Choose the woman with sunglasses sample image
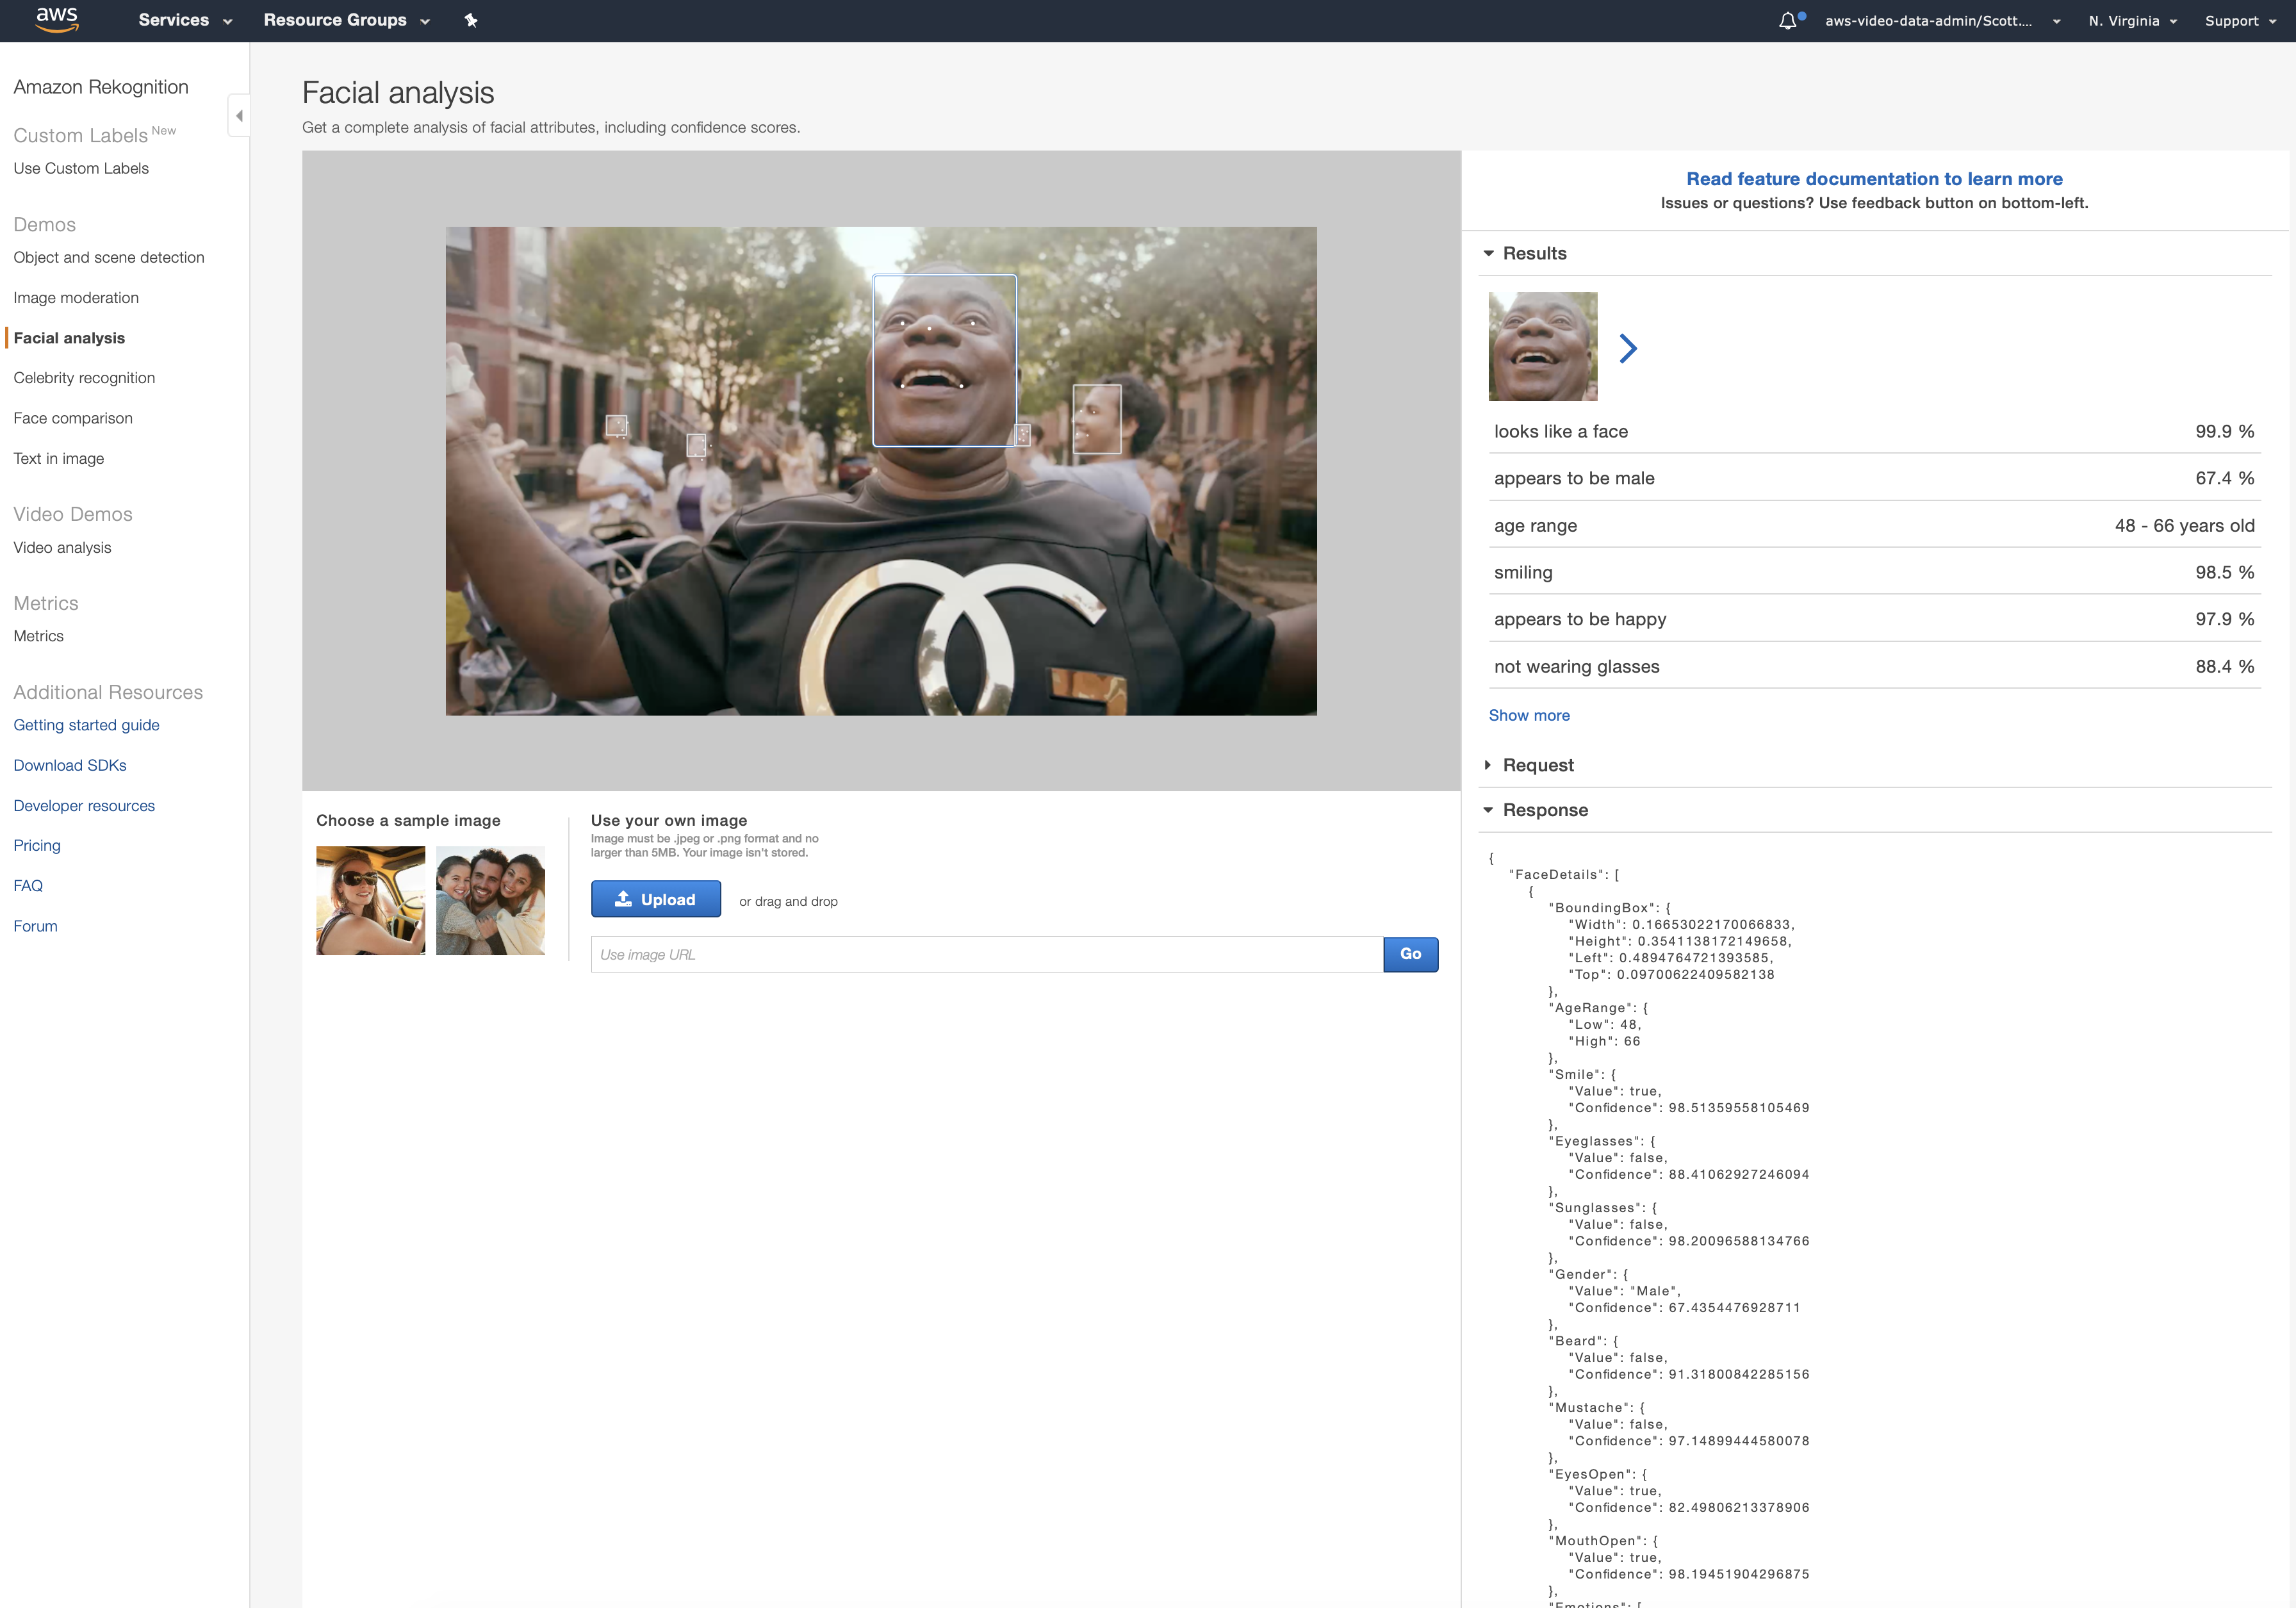 pyautogui.click(x=370, y=900)
